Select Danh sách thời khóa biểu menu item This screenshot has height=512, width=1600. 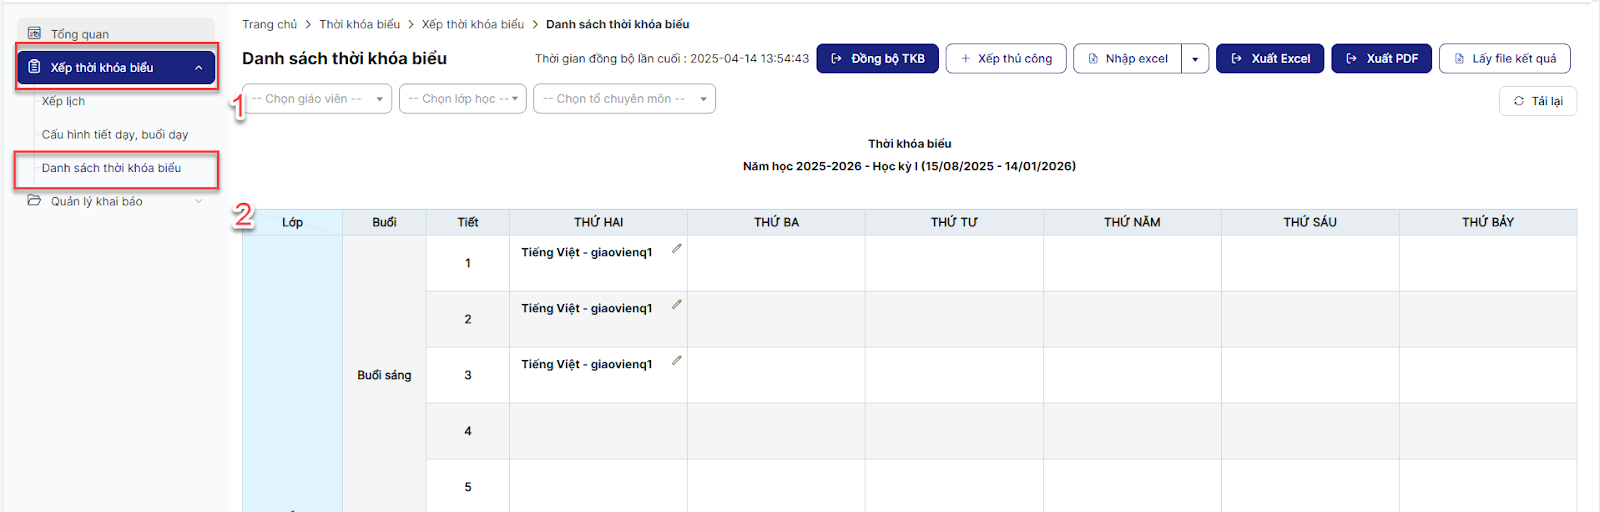(x=111, y=168)
